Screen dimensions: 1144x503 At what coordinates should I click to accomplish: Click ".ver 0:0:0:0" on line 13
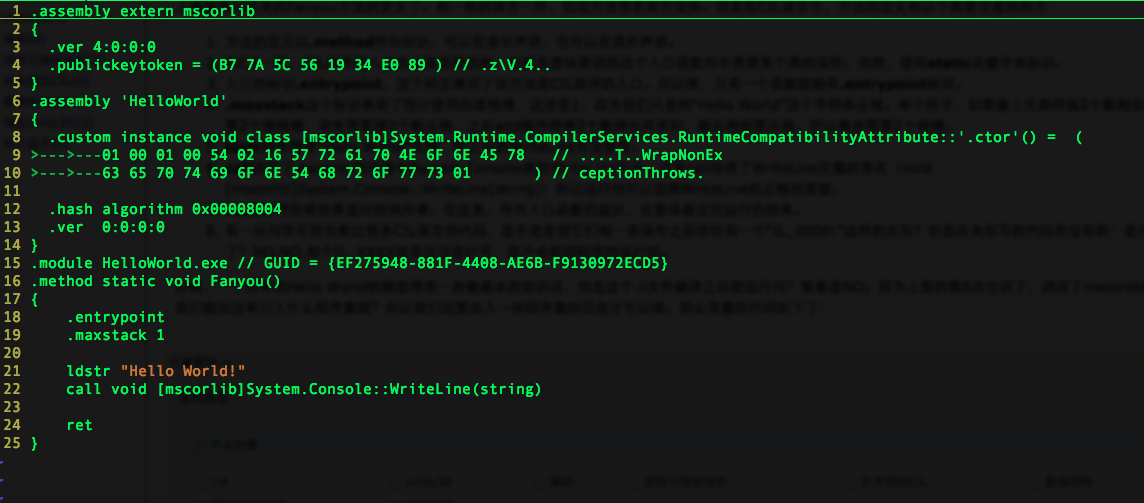107,226
